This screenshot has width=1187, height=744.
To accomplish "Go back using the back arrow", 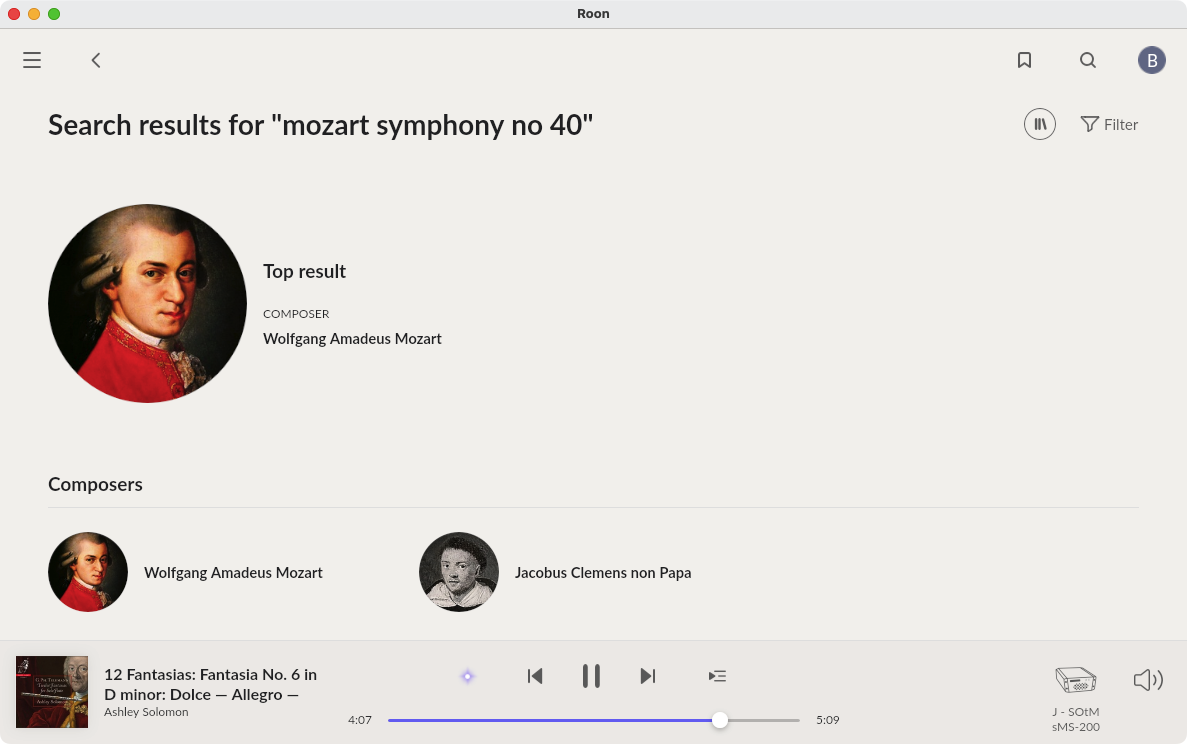I will (96, 60).
